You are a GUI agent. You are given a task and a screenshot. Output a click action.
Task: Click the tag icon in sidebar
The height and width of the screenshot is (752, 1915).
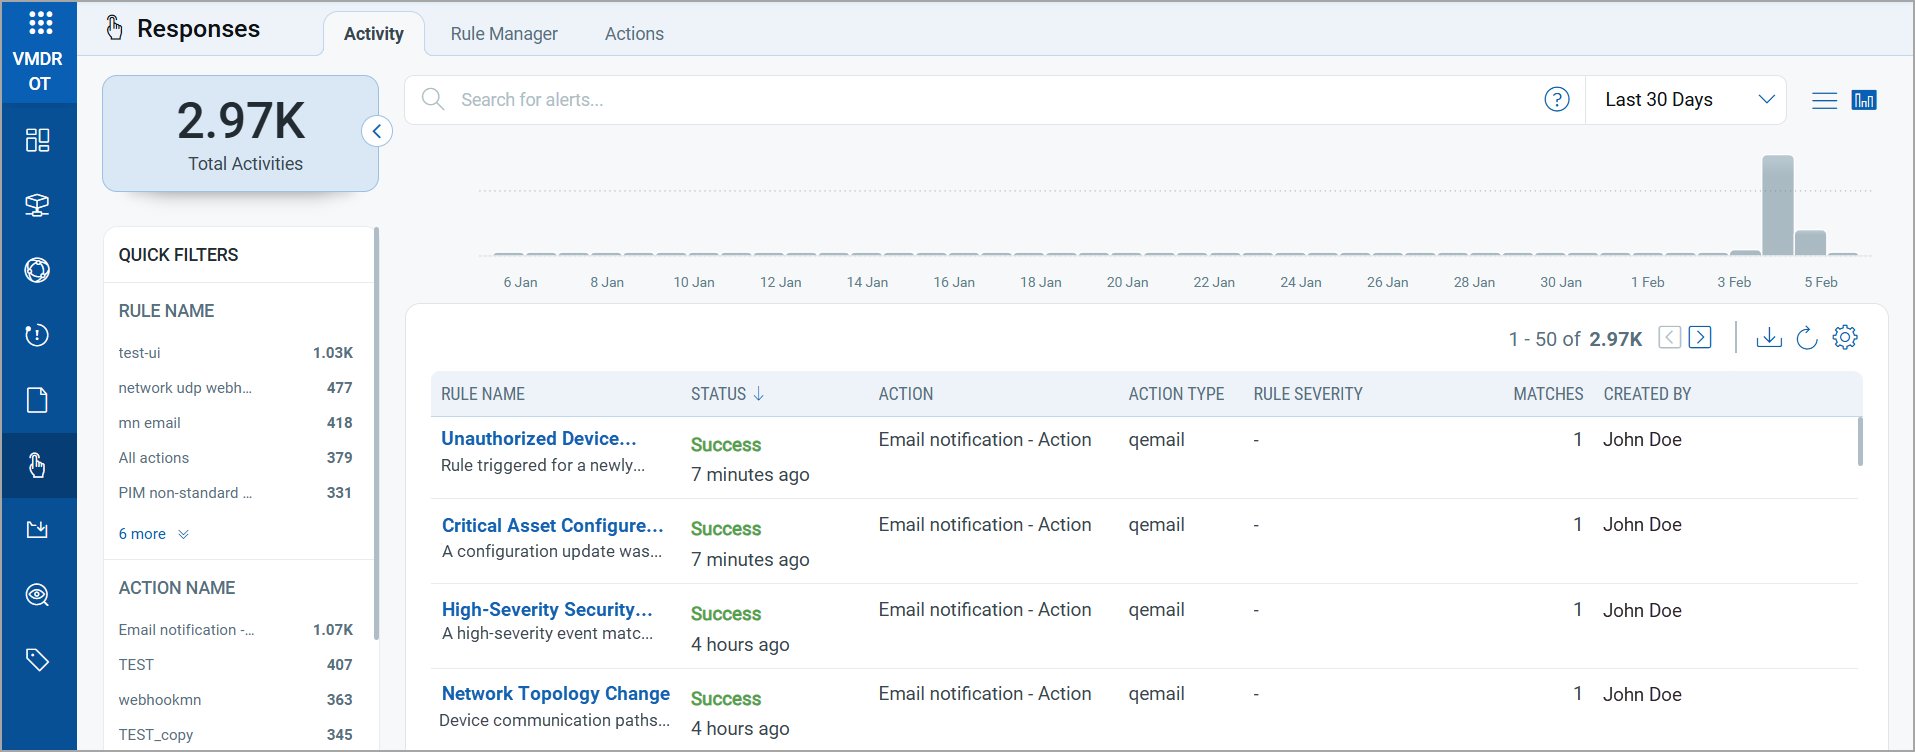[37, 660]
